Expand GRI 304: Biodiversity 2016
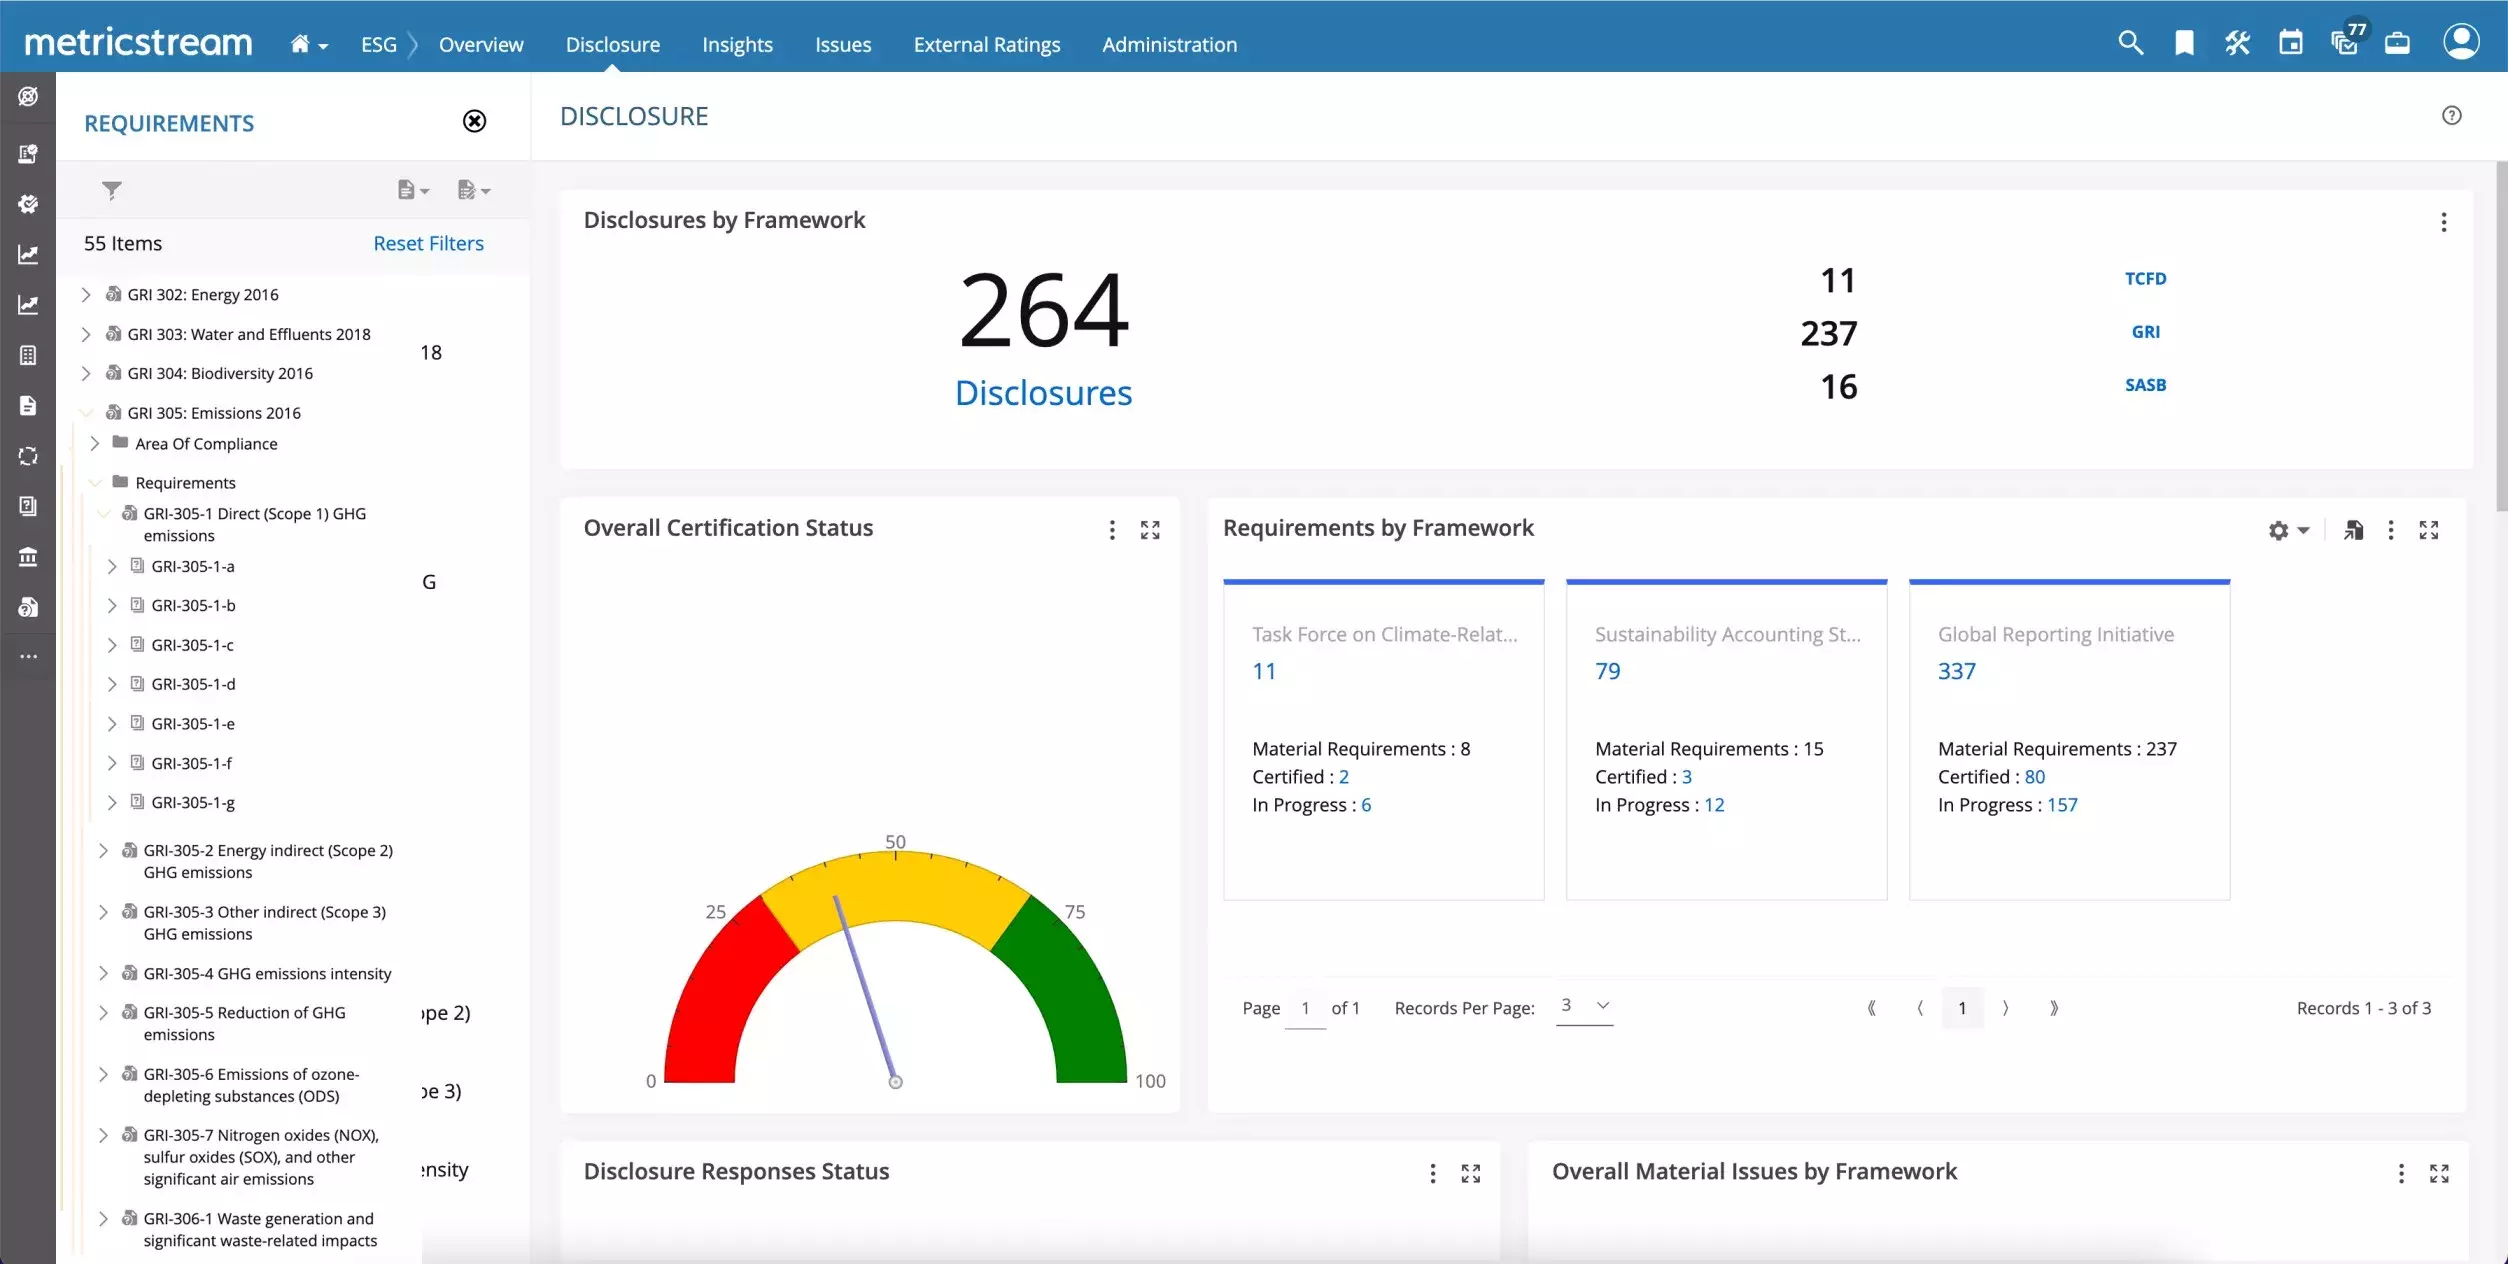The width and height of the screenshot is (2508, 1264). pyautogui.click(x=86, y=373)
